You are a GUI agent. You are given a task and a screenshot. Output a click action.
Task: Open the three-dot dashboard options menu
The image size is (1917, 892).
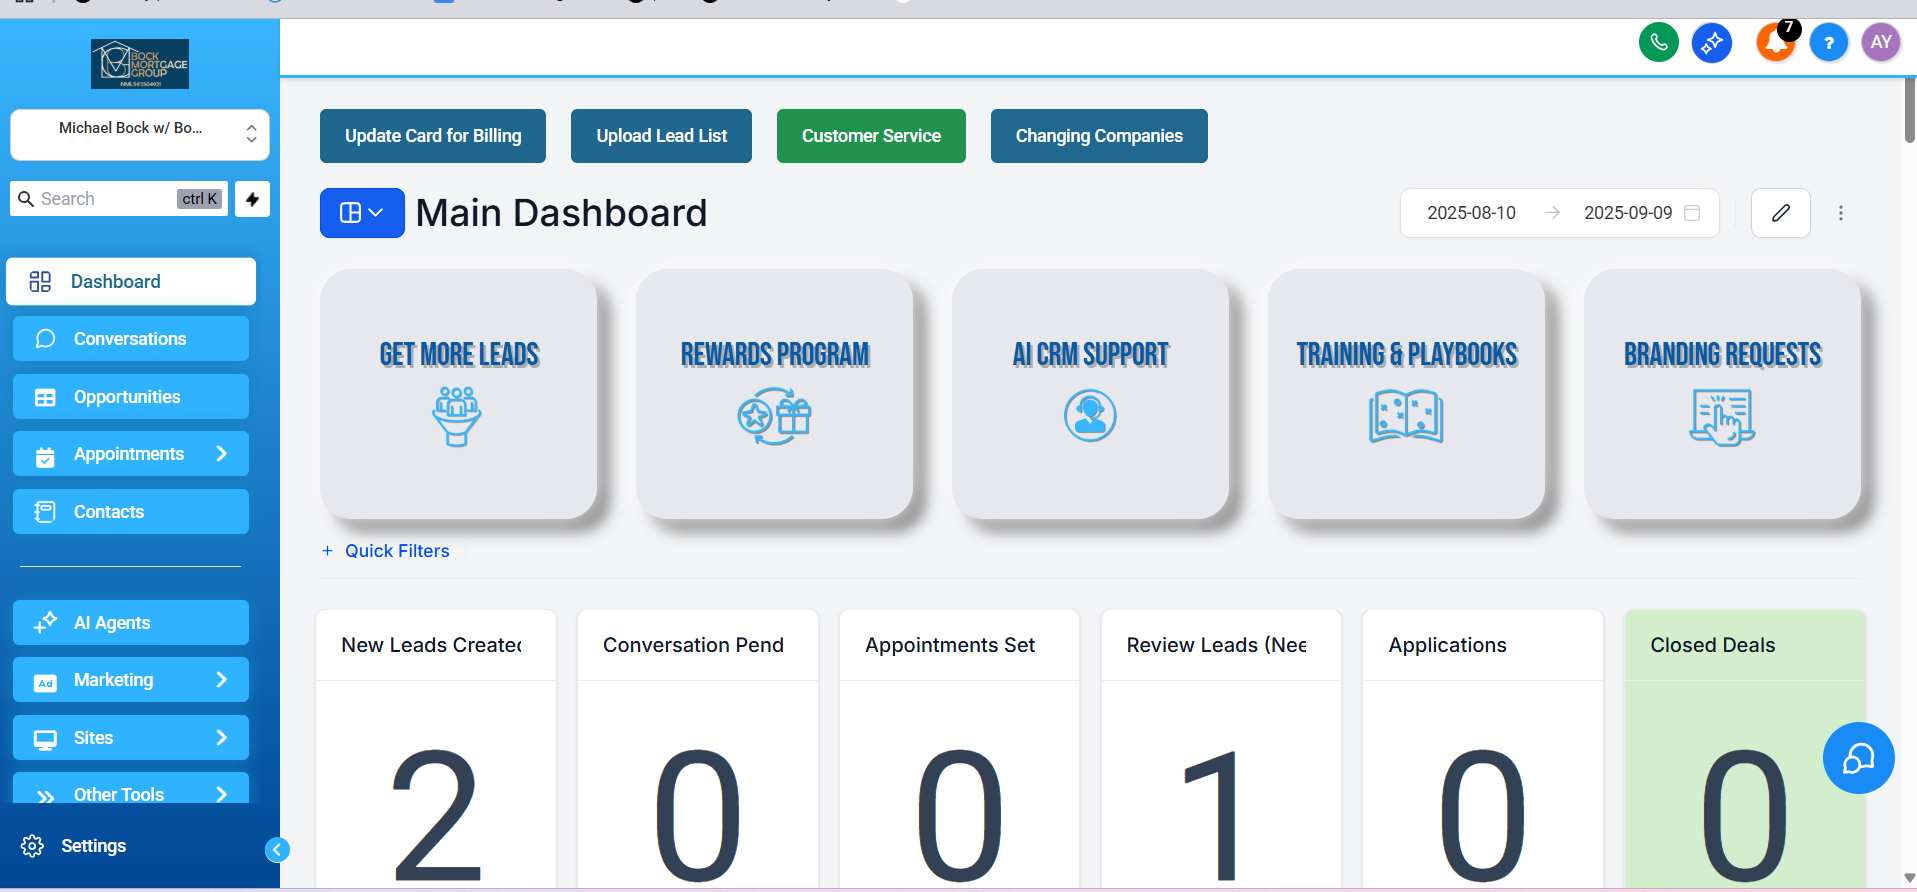tap(1840, 213)
